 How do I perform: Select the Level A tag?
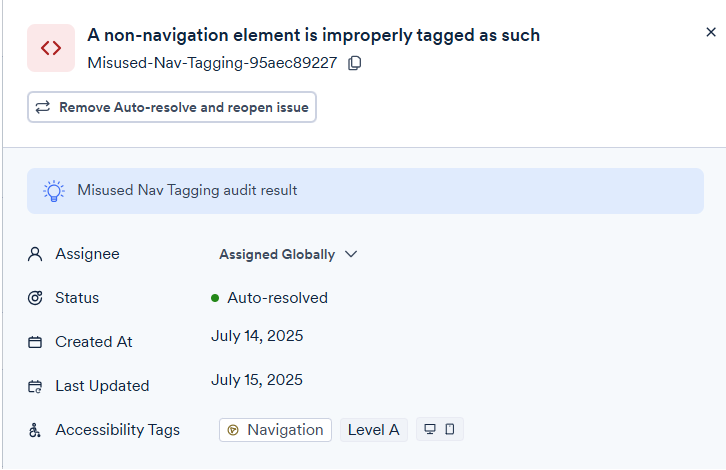373,430
